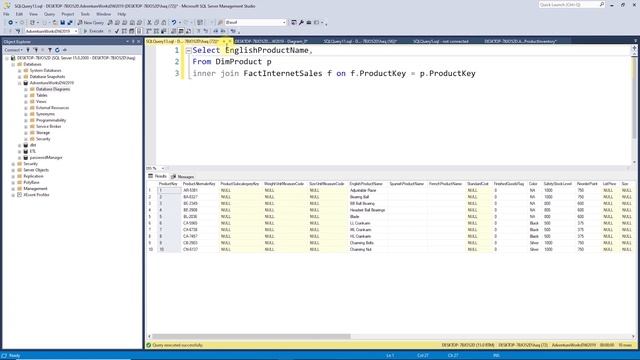Expand the Server Objects node
This screenshot has width=640, height=360.
click(x=13, y=170)
